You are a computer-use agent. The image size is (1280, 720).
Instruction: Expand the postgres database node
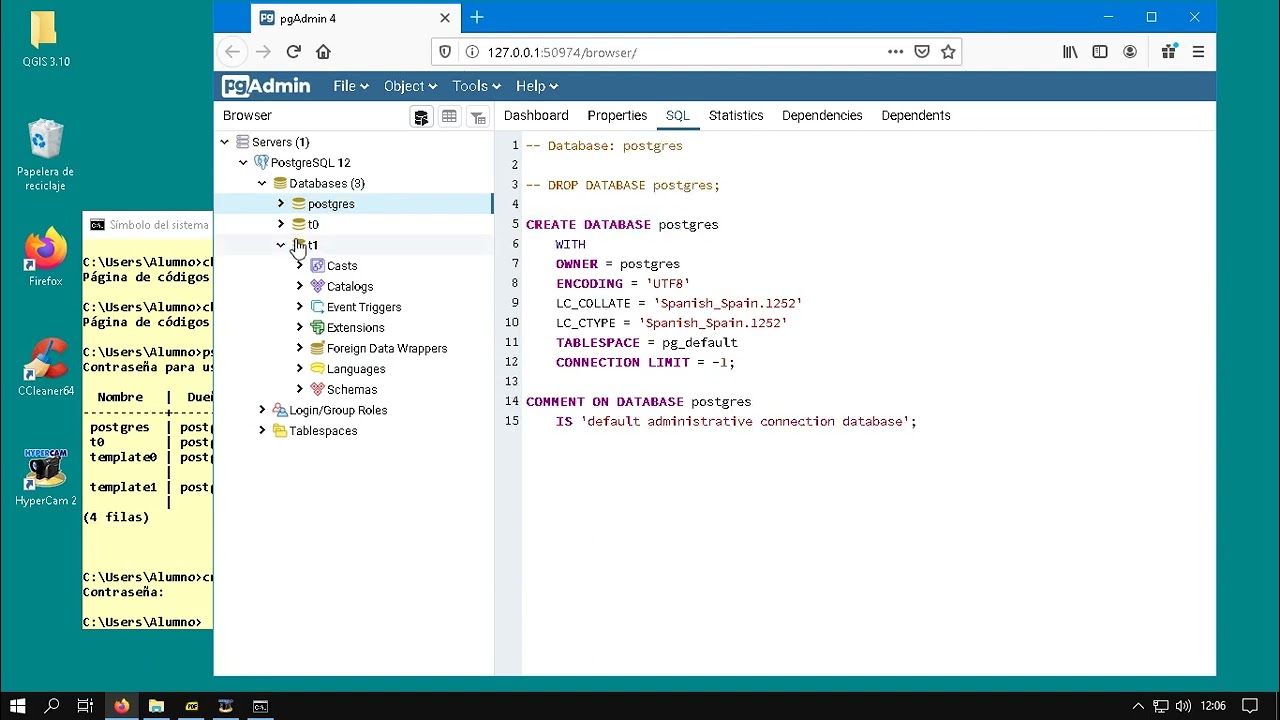(x=281, y=204)
